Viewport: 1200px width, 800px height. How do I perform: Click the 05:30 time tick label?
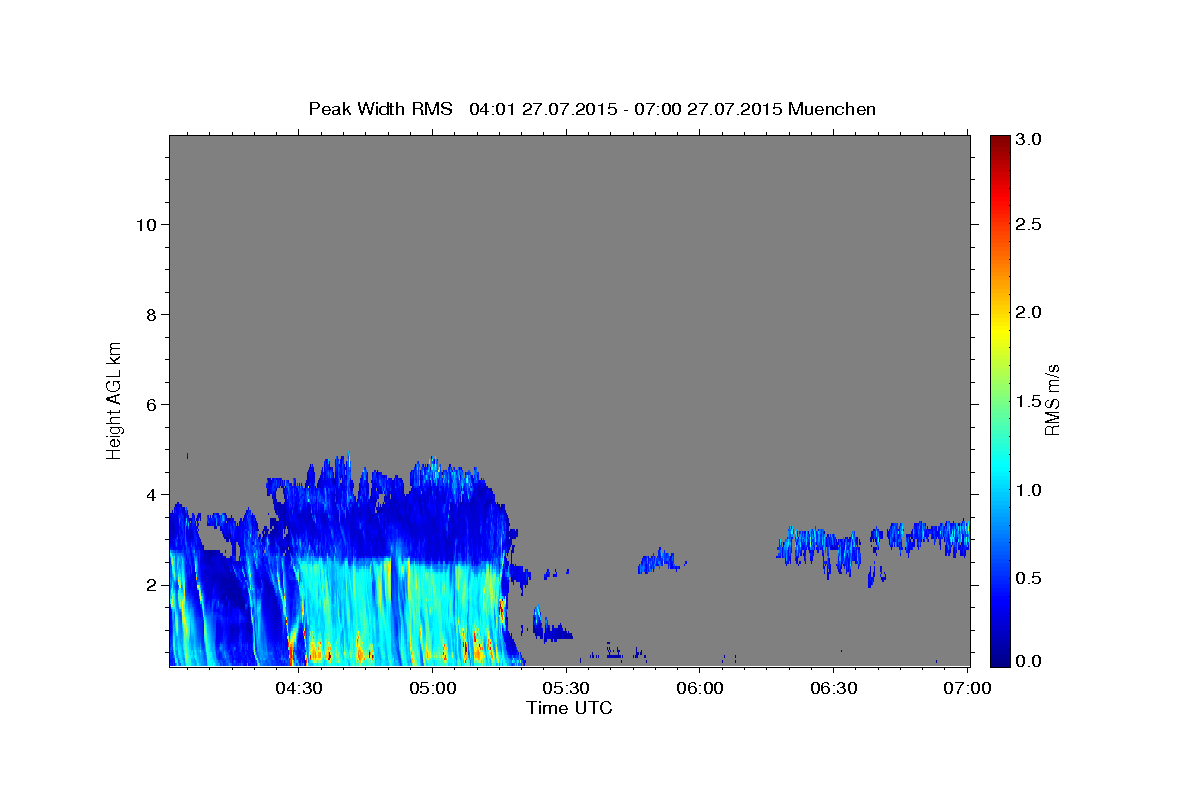[x=566, y=688]
